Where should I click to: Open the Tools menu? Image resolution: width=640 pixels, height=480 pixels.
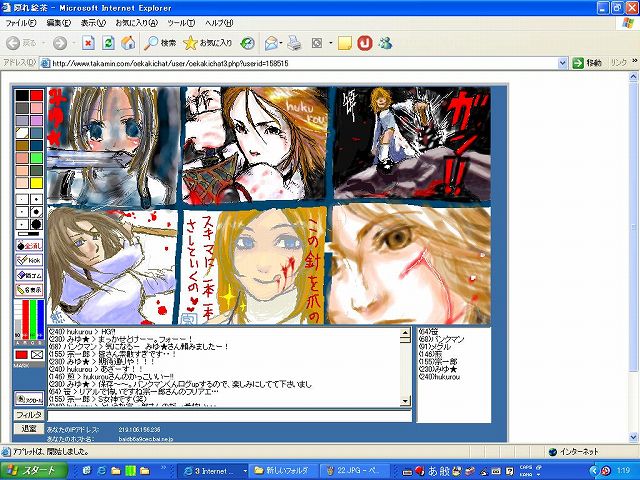click(181, 23)
